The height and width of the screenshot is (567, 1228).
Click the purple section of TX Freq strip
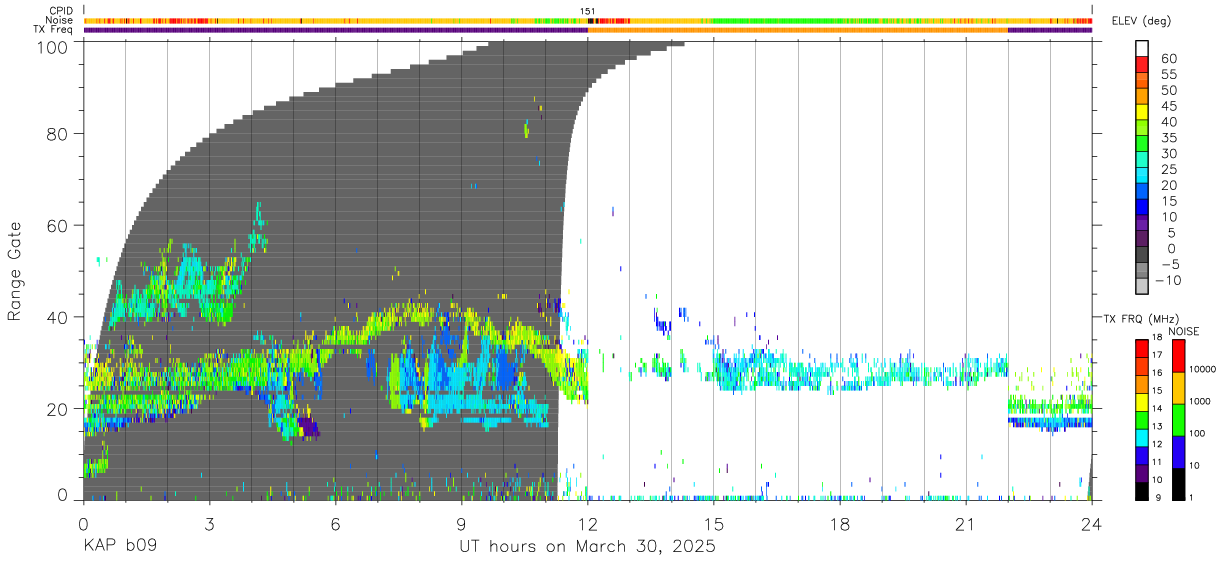(x=335, y=29)
